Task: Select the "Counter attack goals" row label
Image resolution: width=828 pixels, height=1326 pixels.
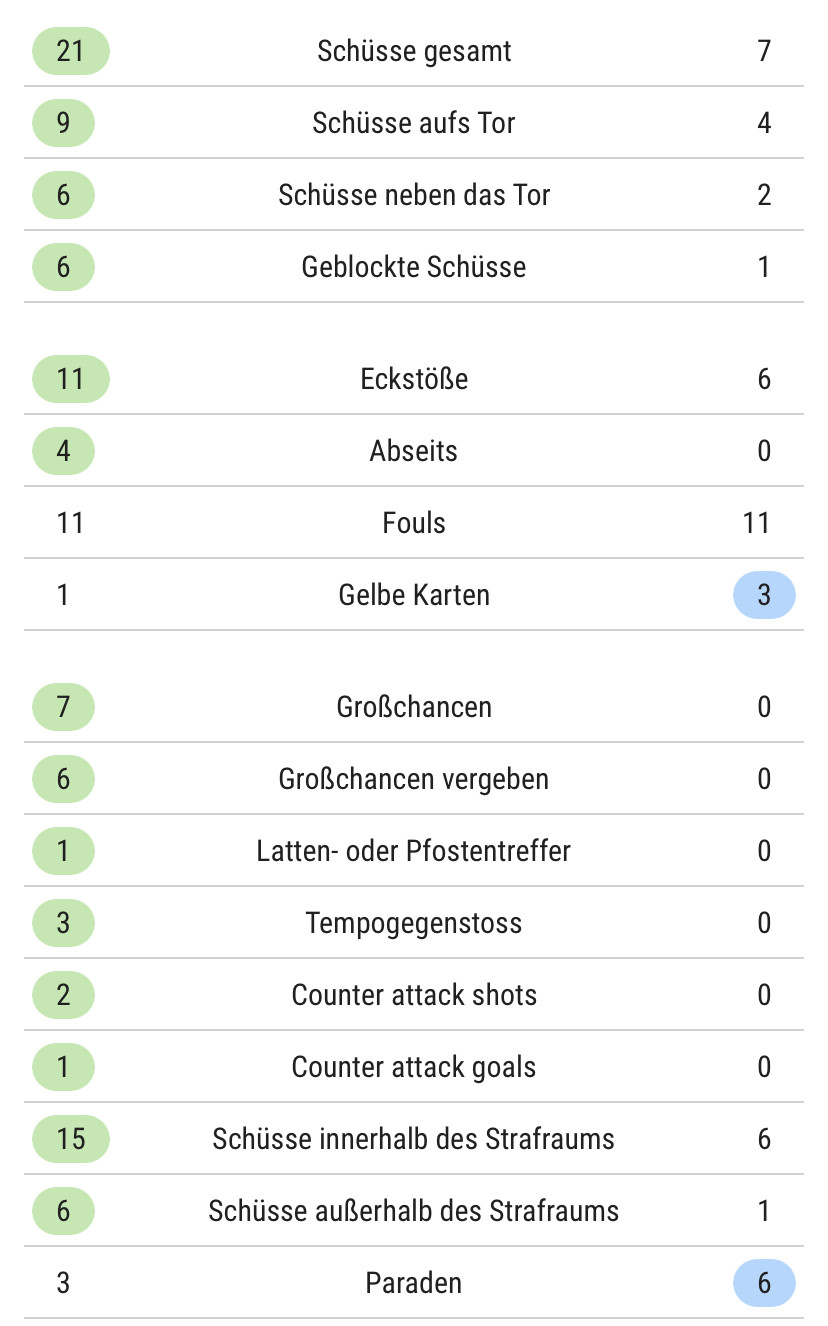Action: pyautogui.click(x=414, y=1067)
